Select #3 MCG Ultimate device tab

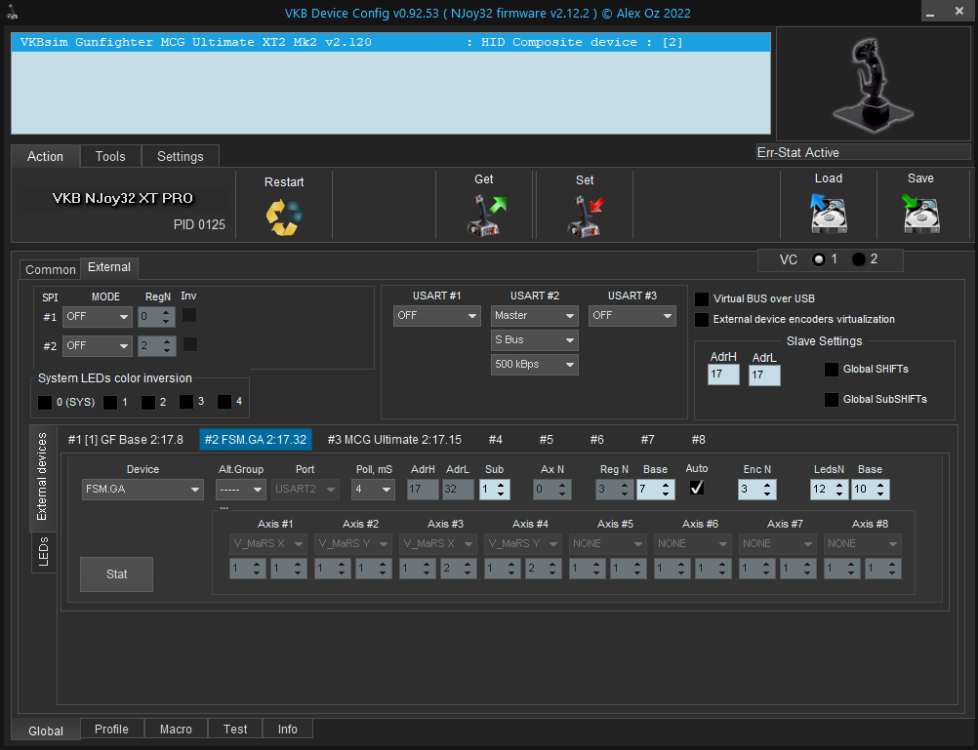point(394,440)
